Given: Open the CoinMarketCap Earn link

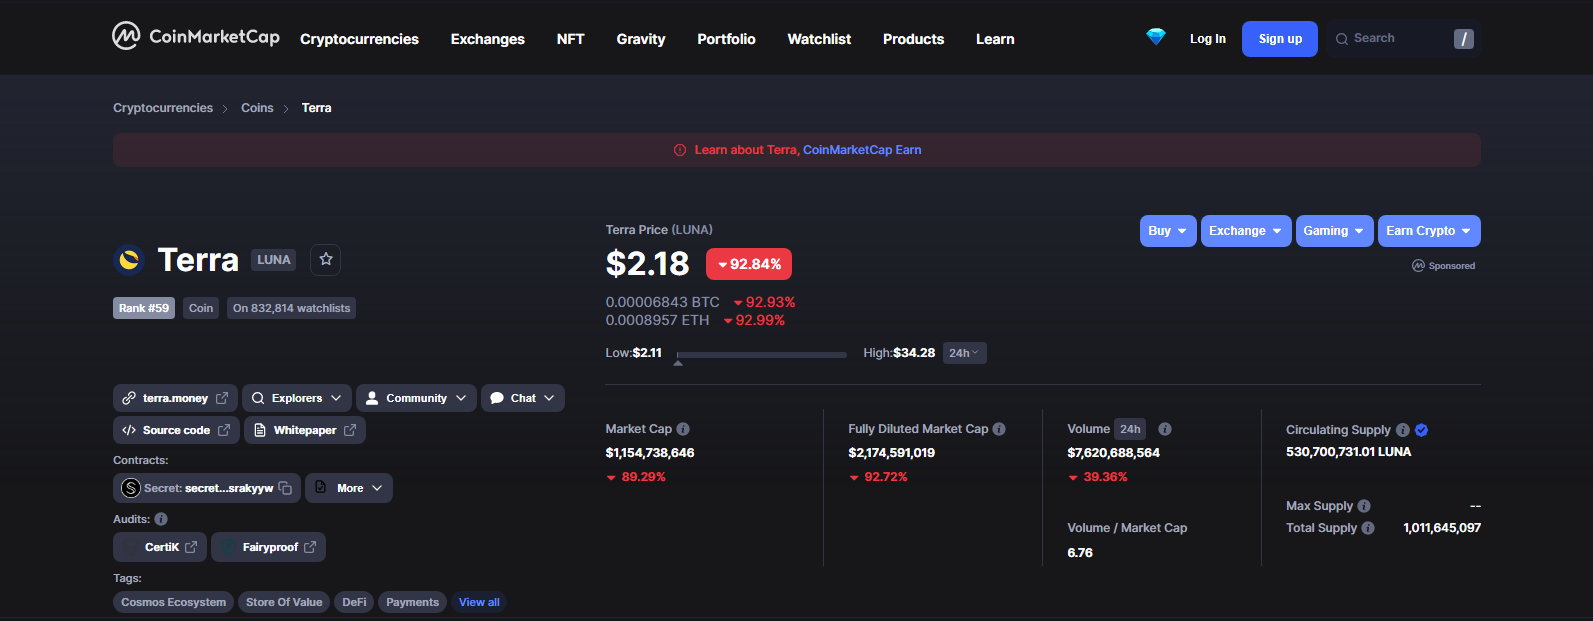Looking at the screenshot, I should [x=862, y=150].
